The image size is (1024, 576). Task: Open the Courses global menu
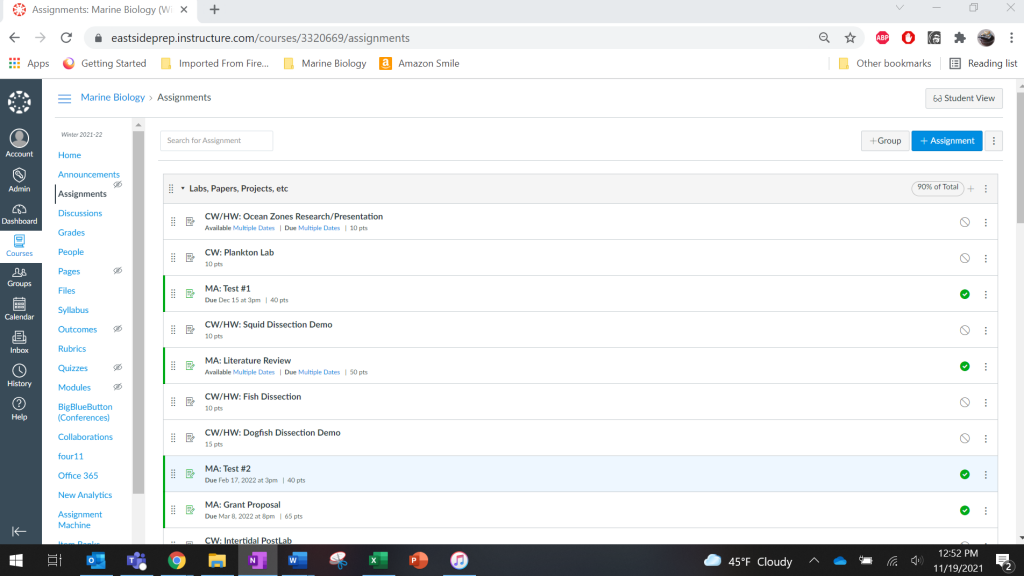pos(20,246)
